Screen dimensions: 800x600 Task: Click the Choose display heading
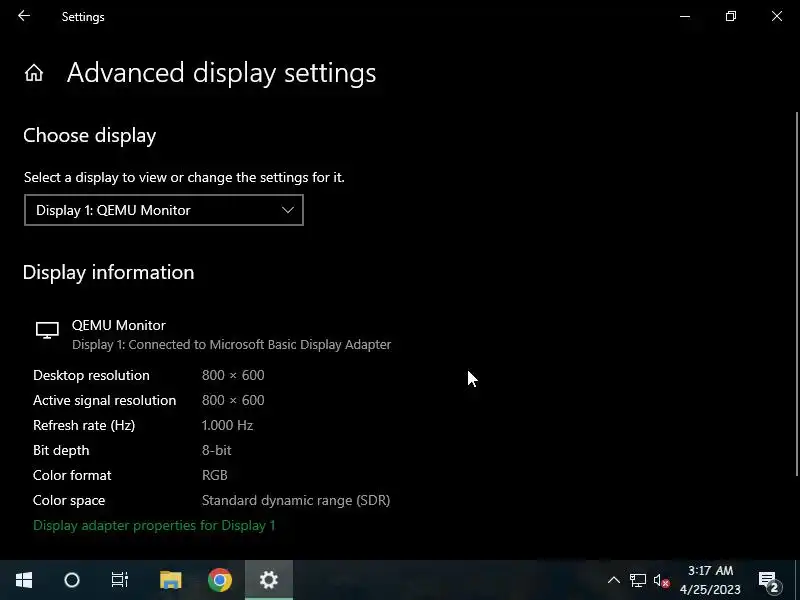(x=90, y=136)
